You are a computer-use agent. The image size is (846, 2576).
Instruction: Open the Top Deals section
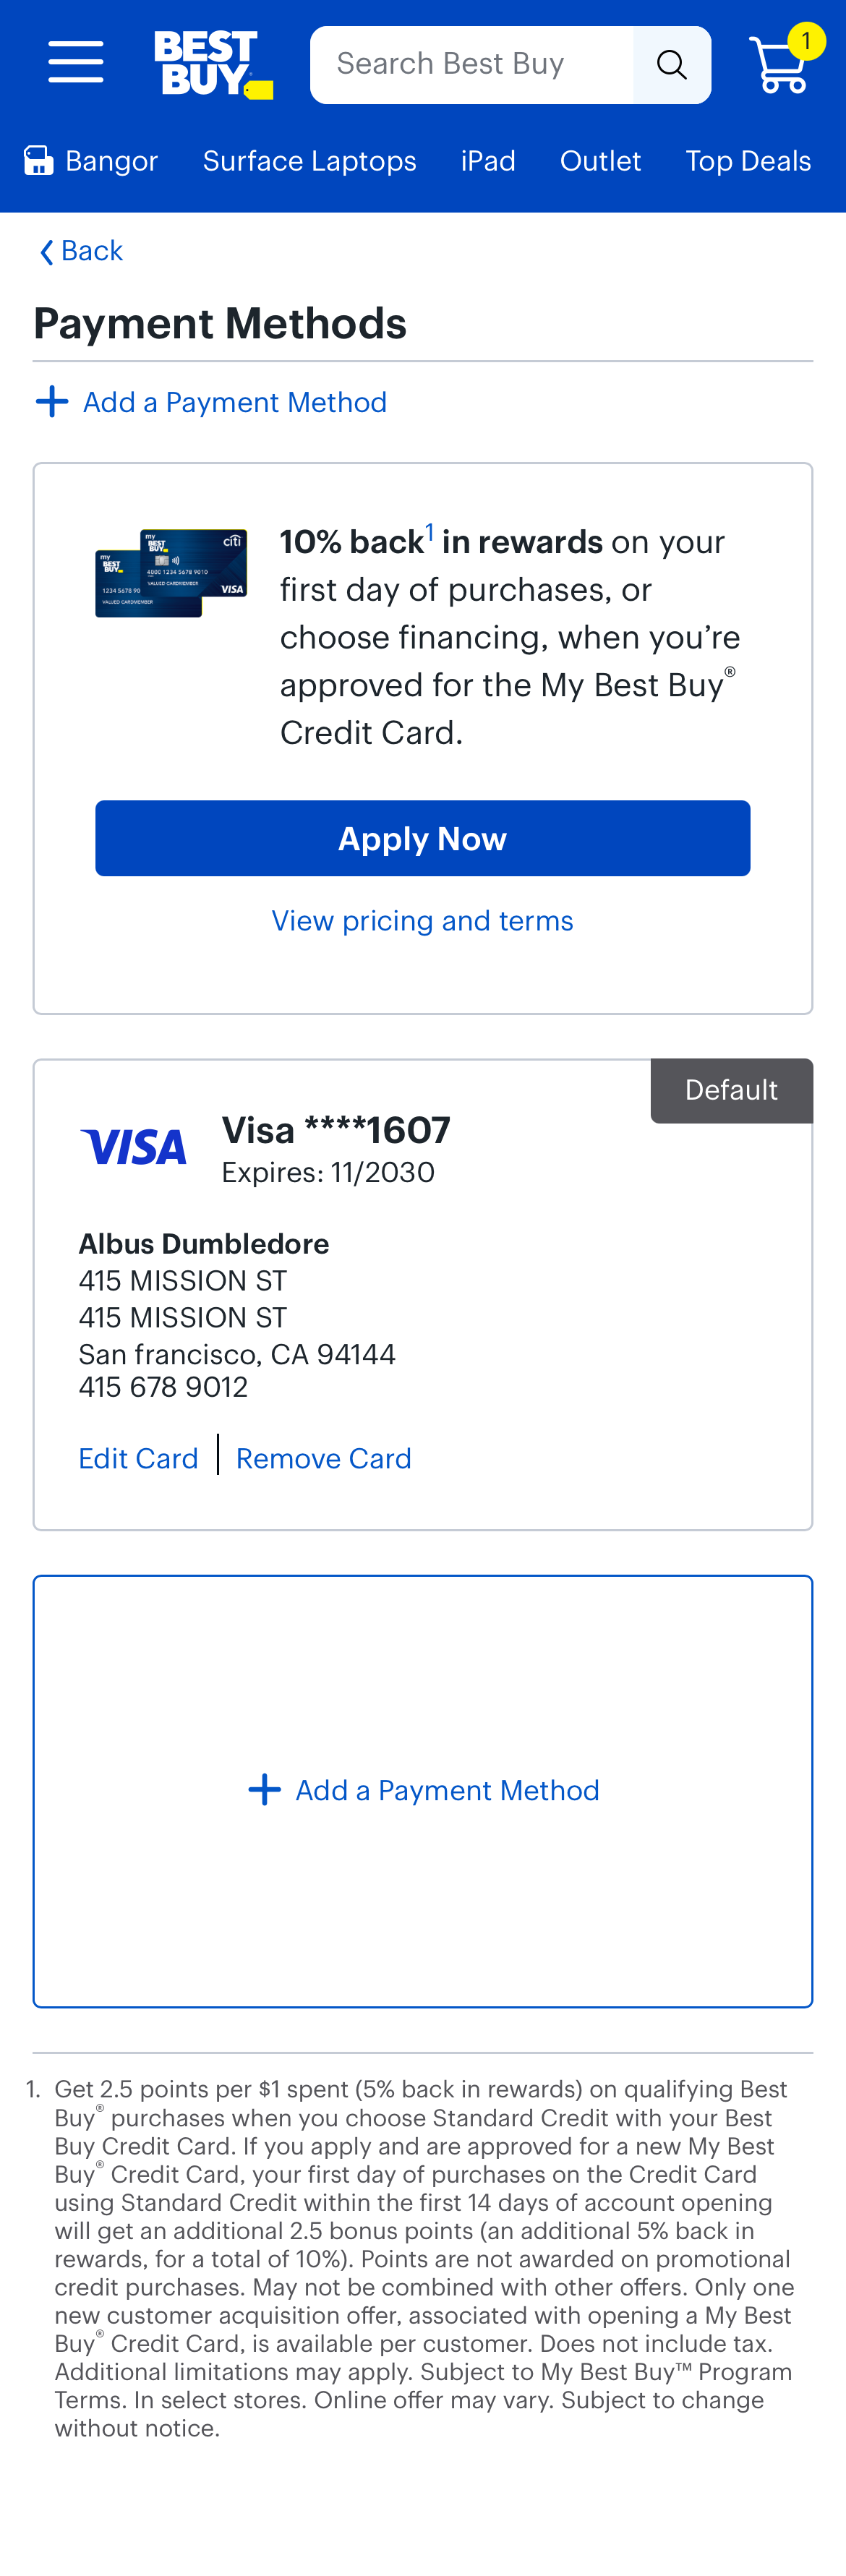[747, 160]
